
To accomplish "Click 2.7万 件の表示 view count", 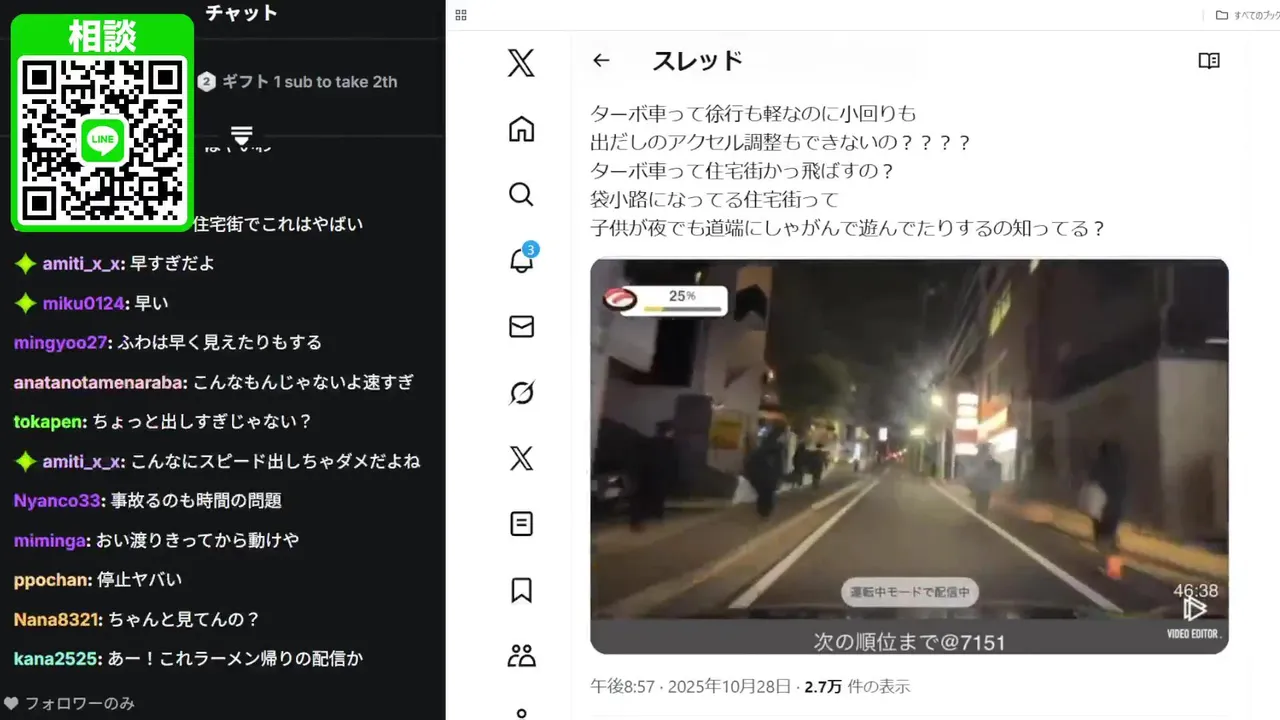I will (x=857, y=687).
